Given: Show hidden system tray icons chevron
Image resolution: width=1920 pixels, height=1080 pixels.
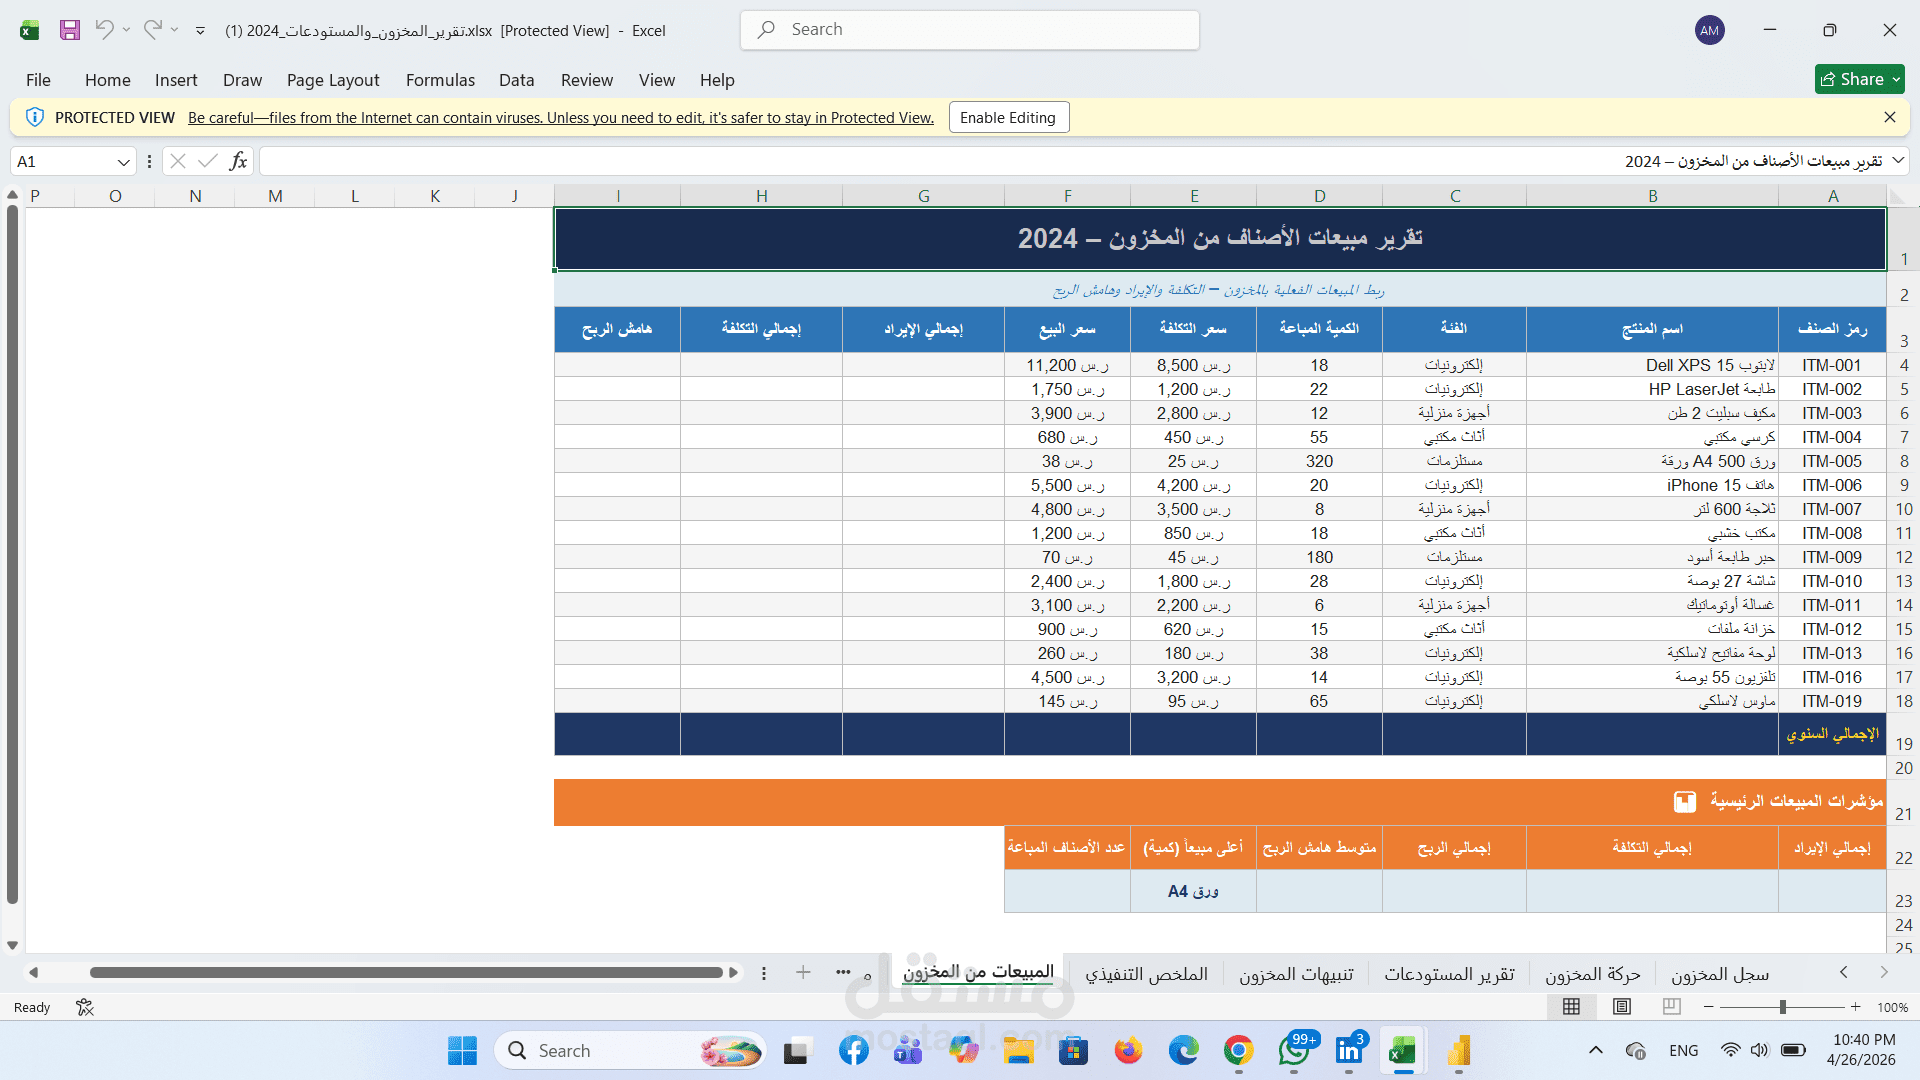Looking at the screenshot, I should click(1596, 1050).
